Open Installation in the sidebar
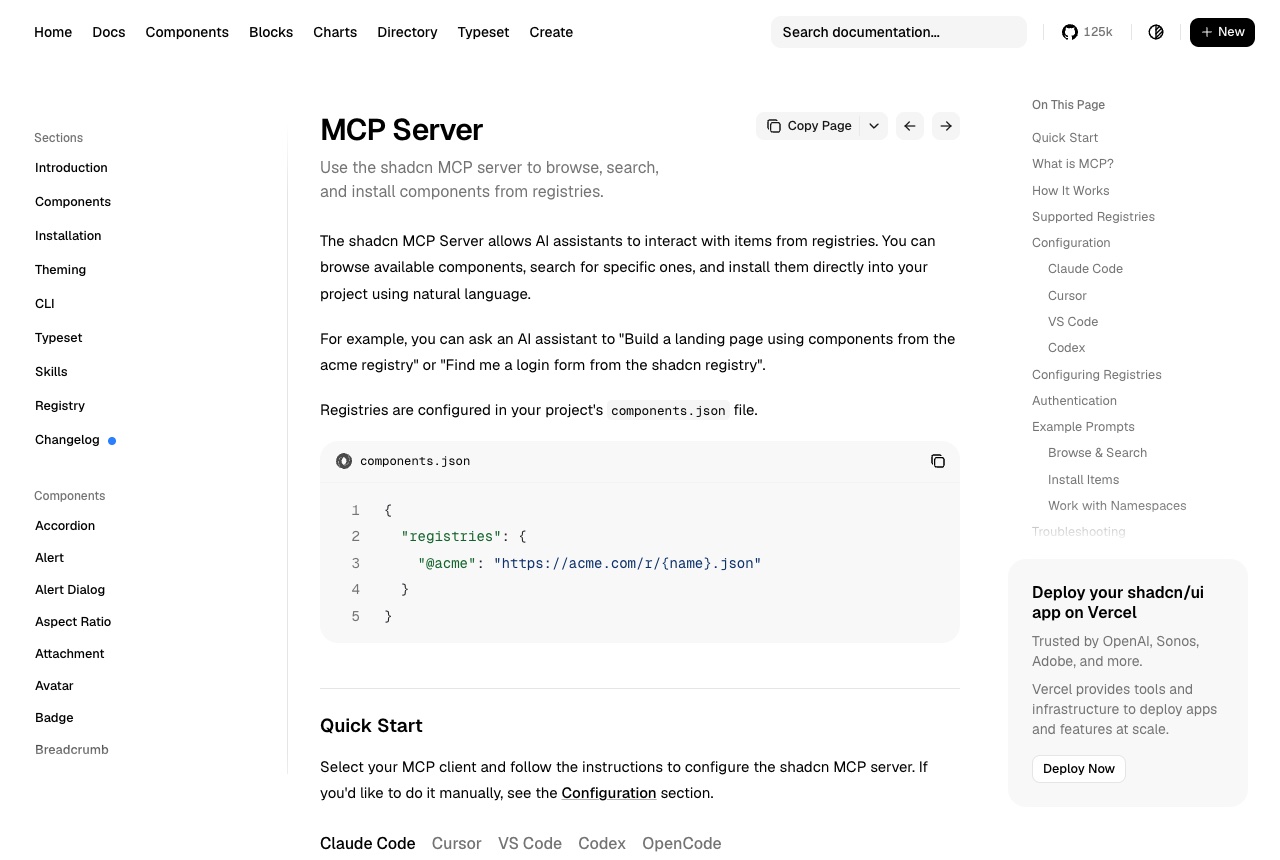This screenshot has height=860, width=1280. (68, 236)
